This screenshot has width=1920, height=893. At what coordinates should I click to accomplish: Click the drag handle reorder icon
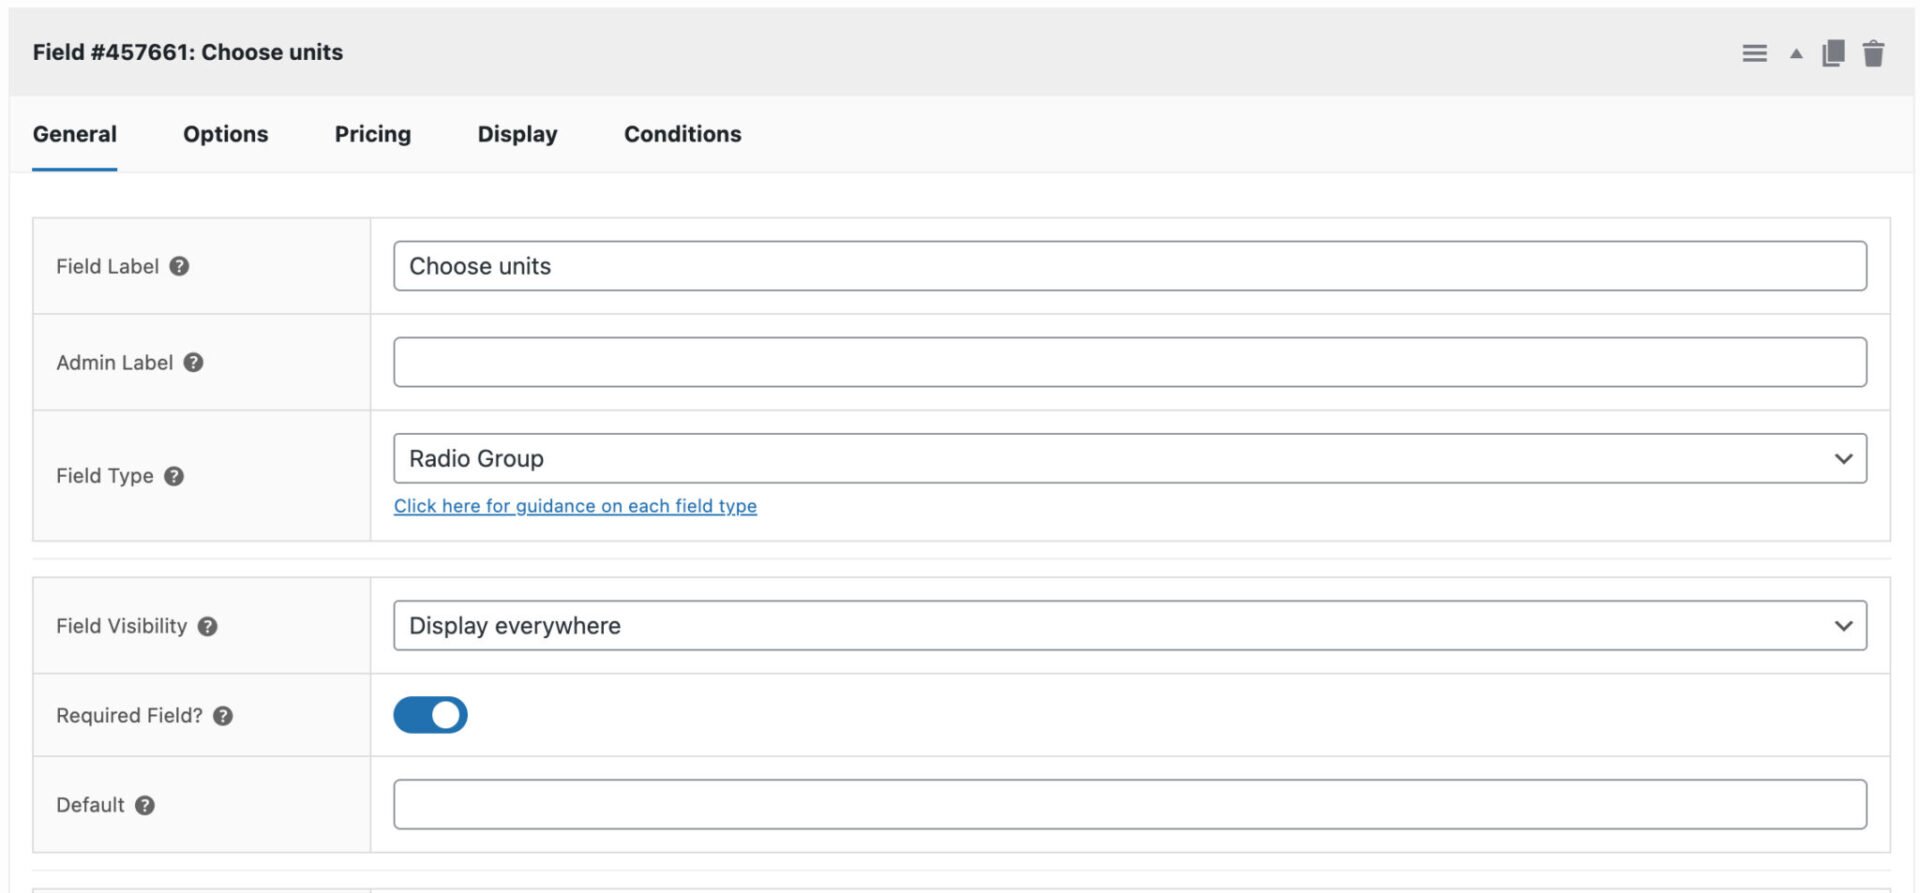1754,53
